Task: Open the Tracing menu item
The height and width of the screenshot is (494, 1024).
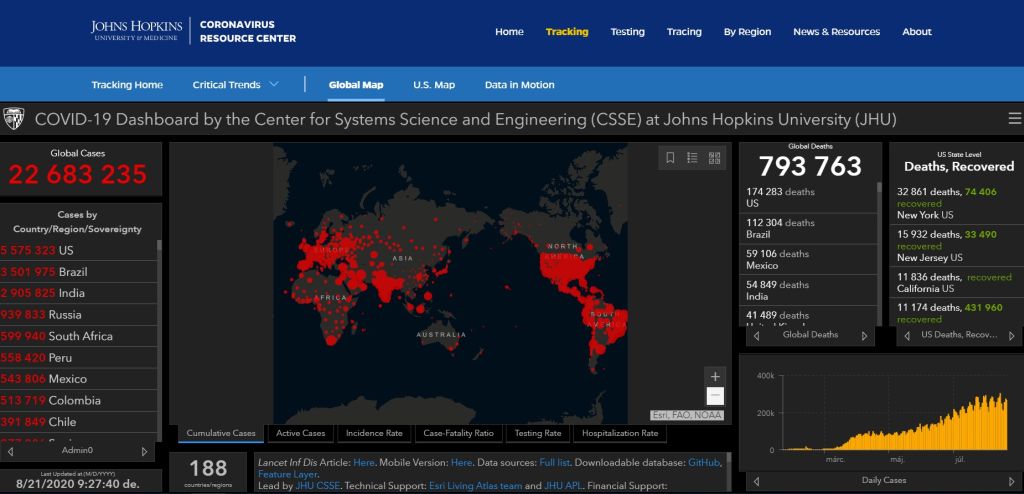Action: (x=684, y=31)
